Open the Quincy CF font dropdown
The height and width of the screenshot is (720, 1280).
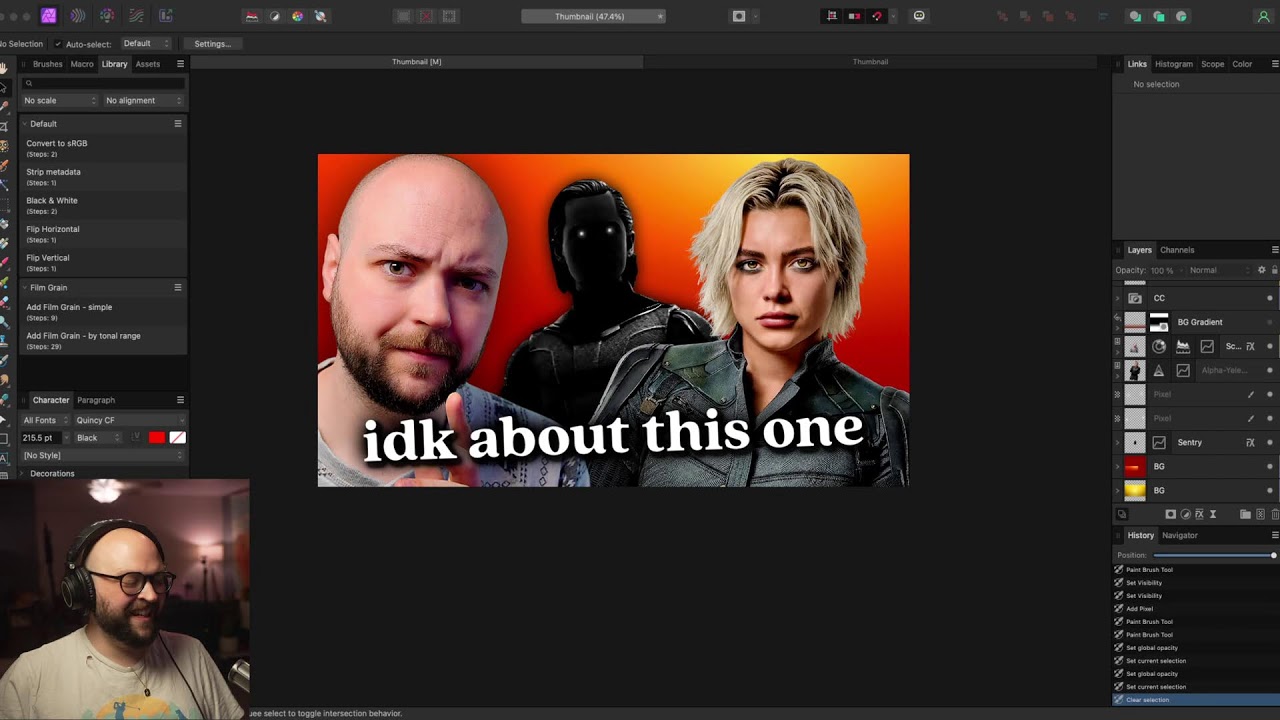[130, 420]
